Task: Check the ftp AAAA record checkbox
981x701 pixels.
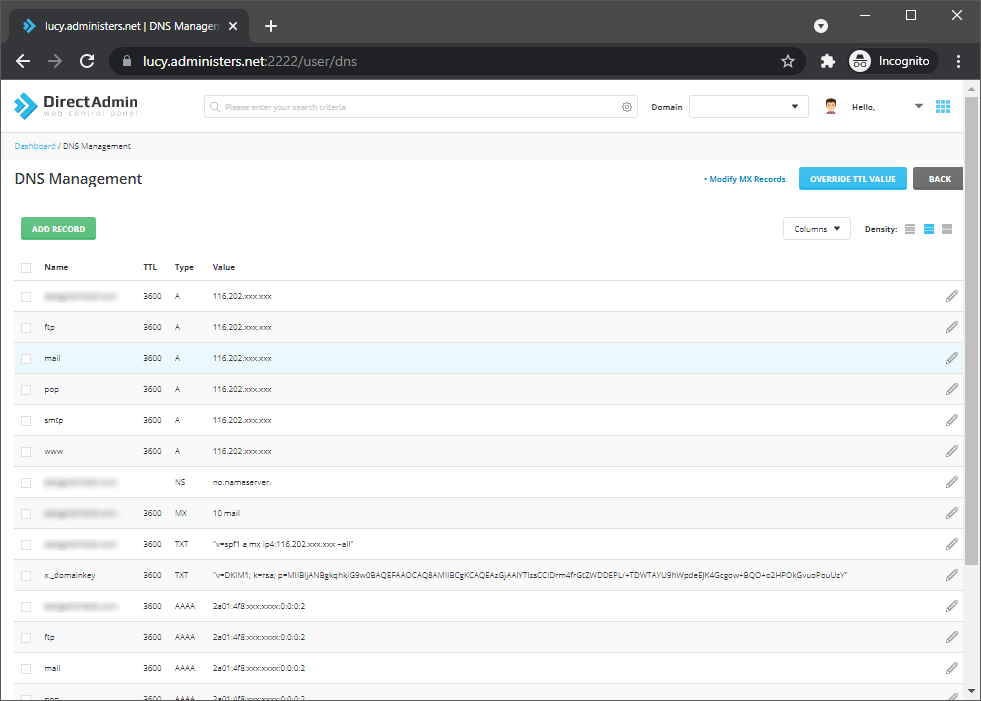Action: tap(26, 638)
